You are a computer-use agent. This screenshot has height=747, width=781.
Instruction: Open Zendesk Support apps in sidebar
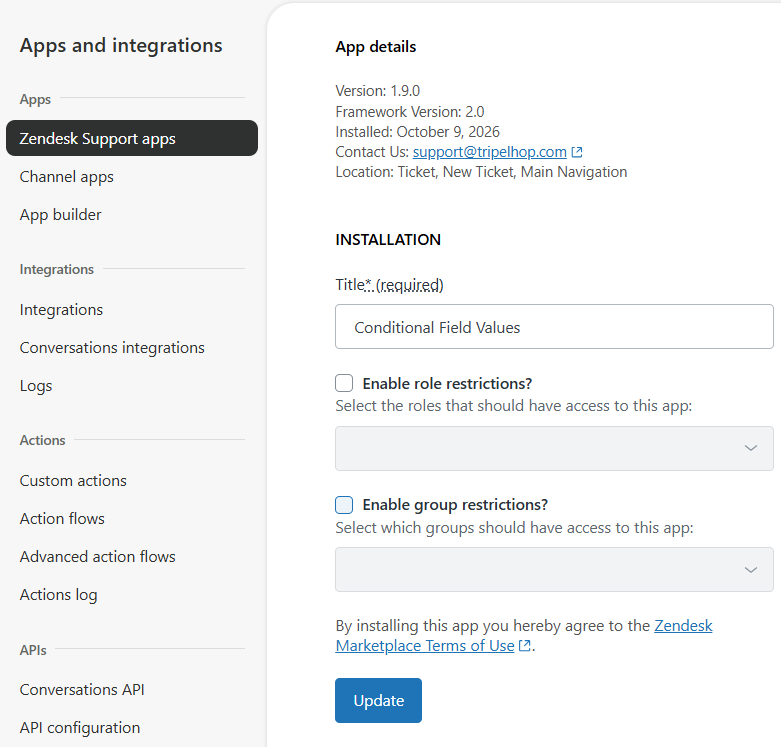coord(132,138)
